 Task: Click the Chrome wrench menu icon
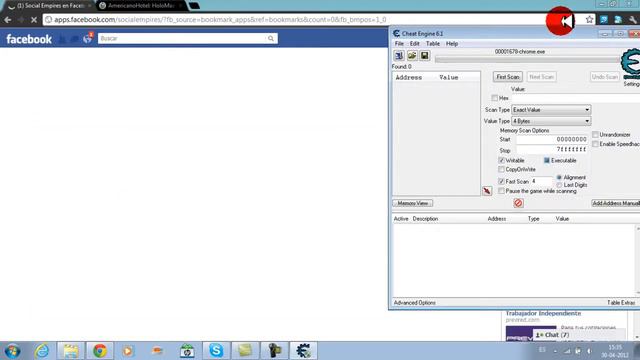click(633, 20)
